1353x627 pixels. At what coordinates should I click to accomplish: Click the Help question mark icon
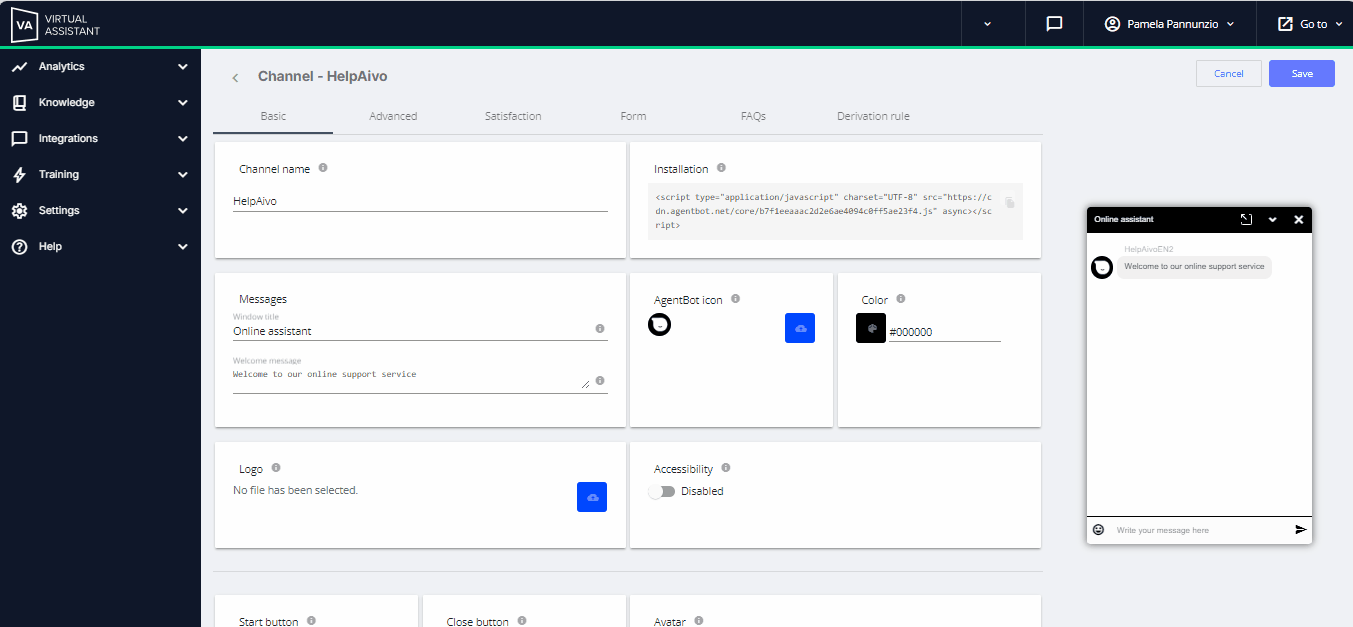19,247
